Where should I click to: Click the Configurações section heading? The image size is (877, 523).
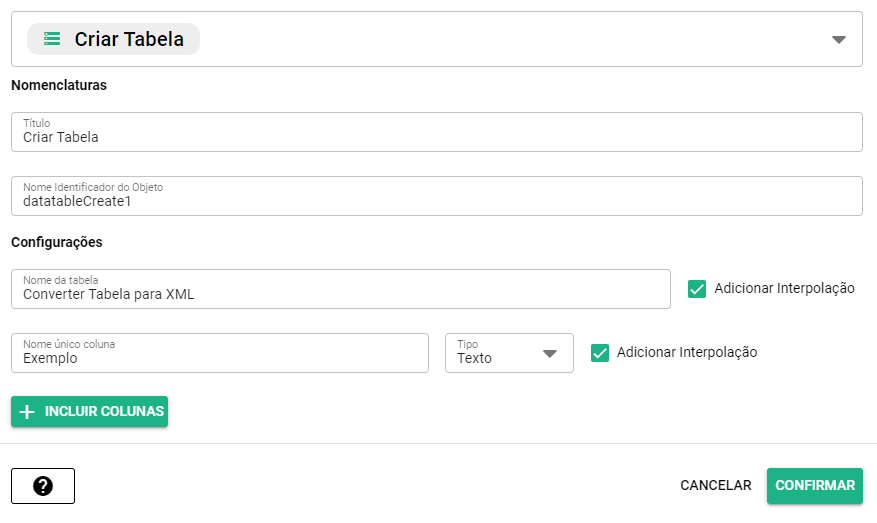coord(57,242)
